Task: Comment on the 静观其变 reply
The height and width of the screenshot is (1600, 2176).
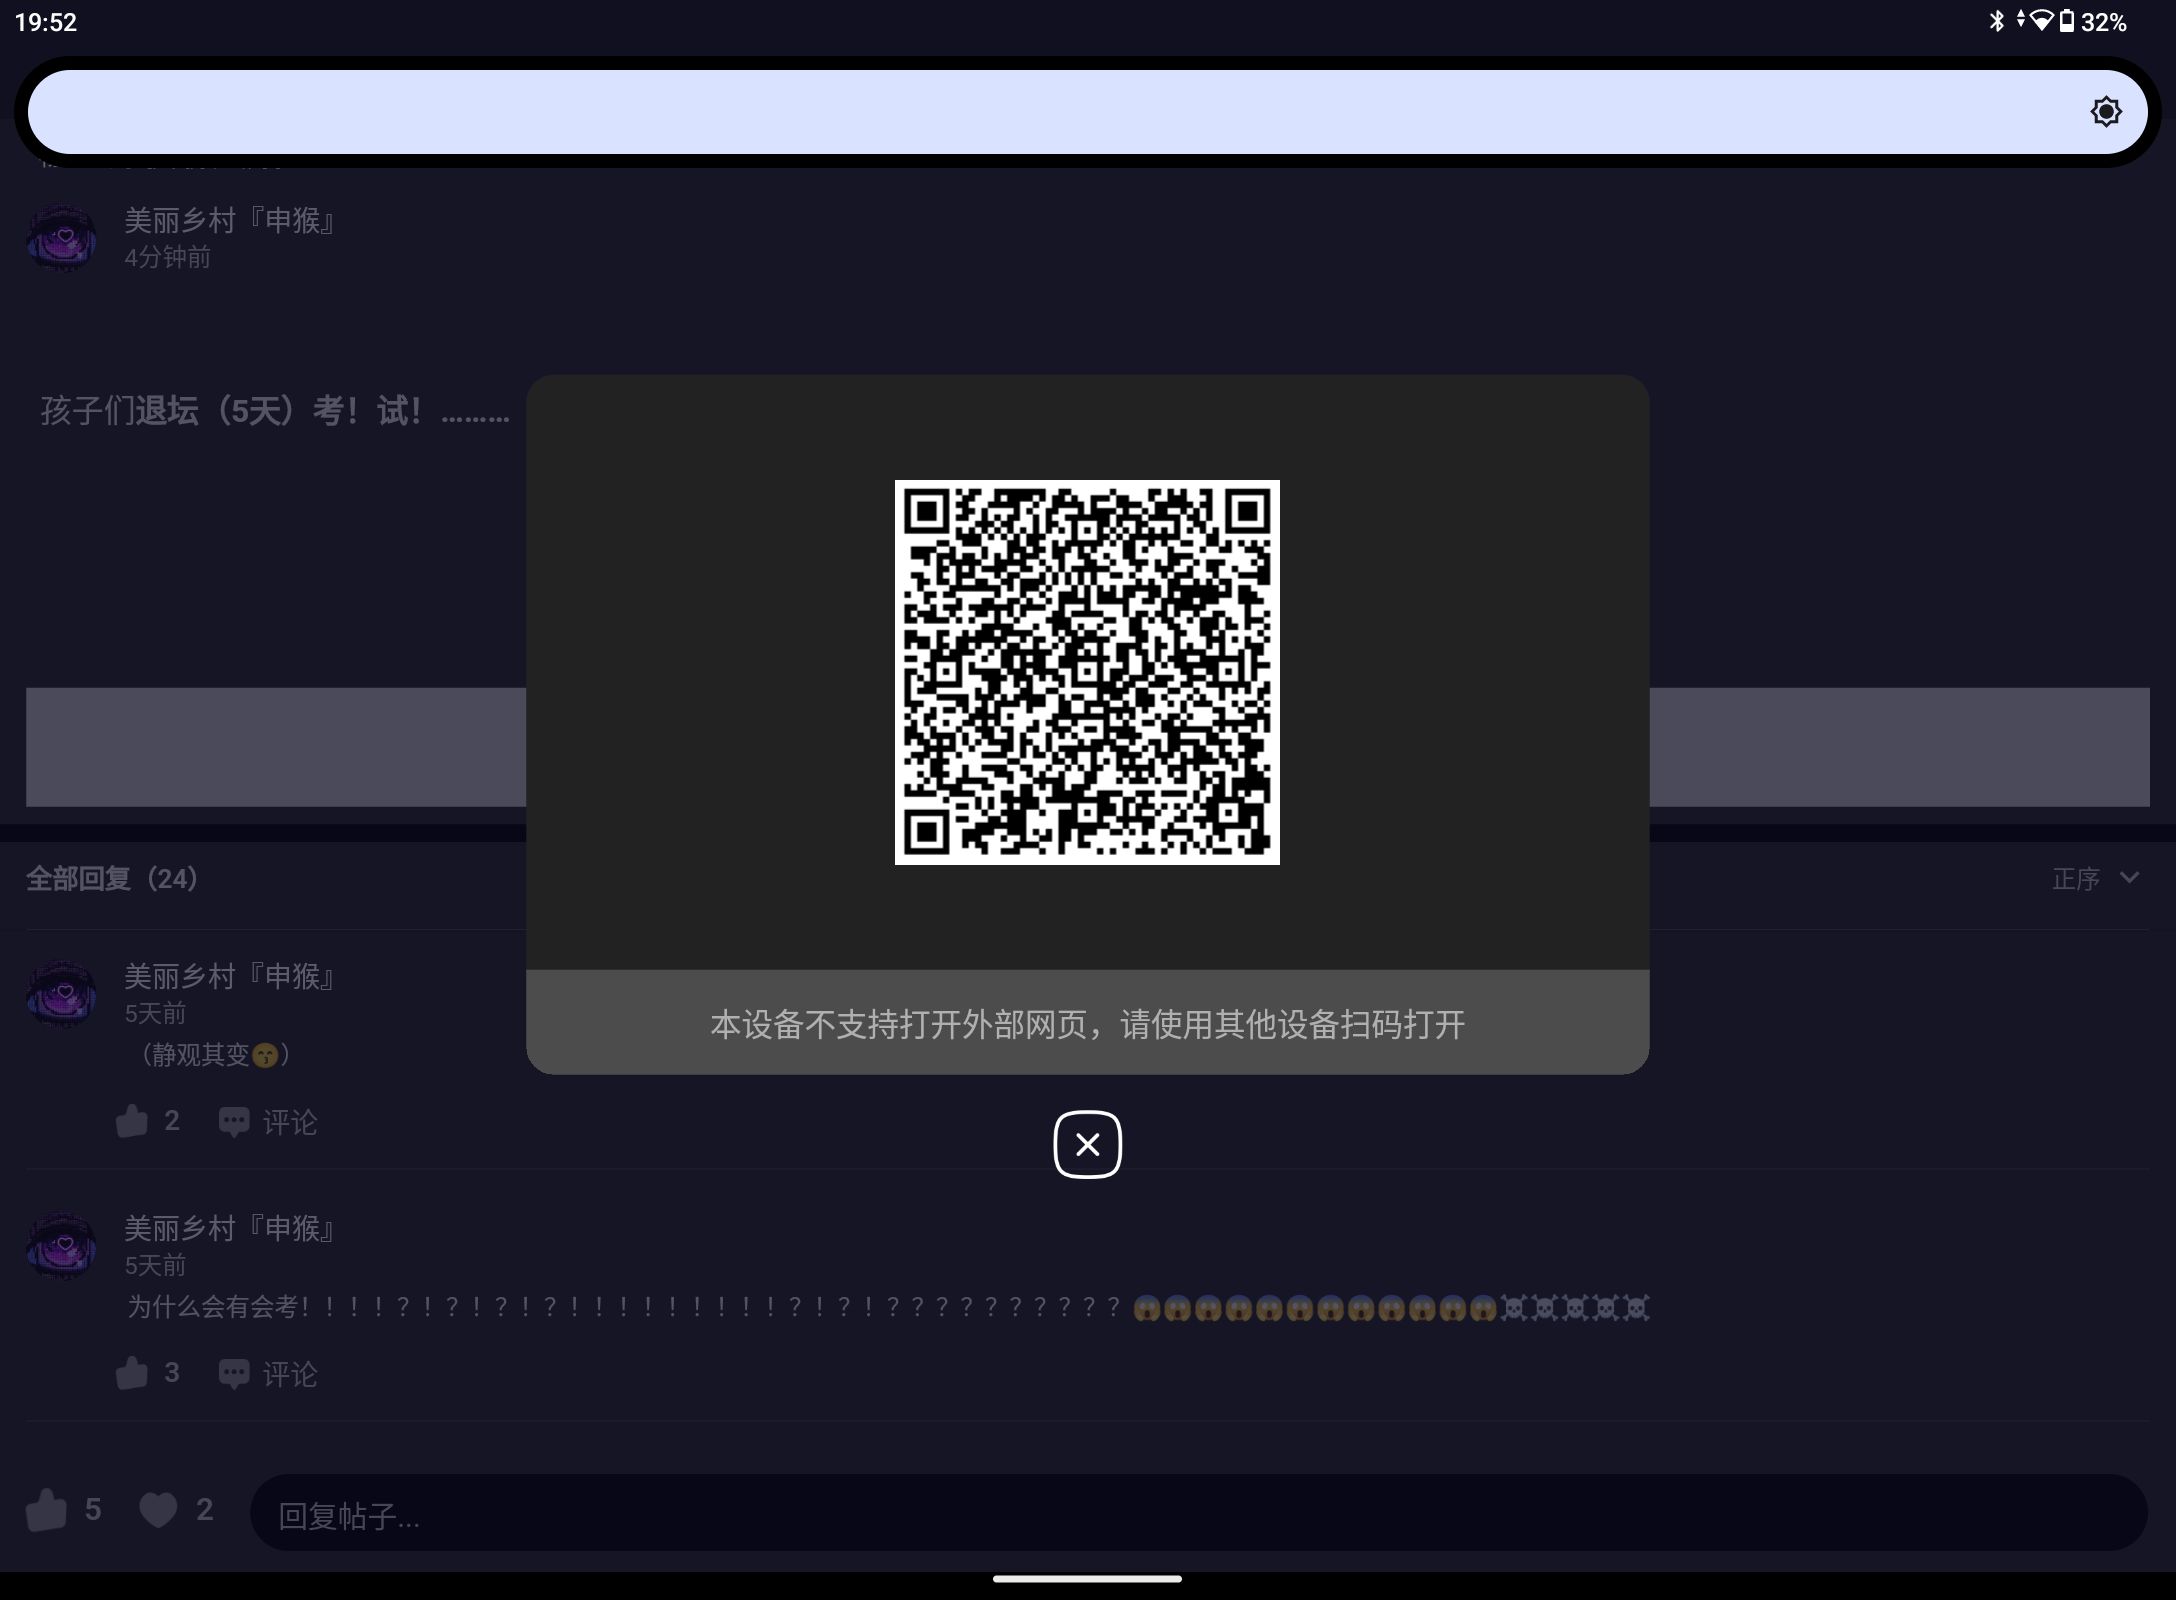Action: [267, 1122]
